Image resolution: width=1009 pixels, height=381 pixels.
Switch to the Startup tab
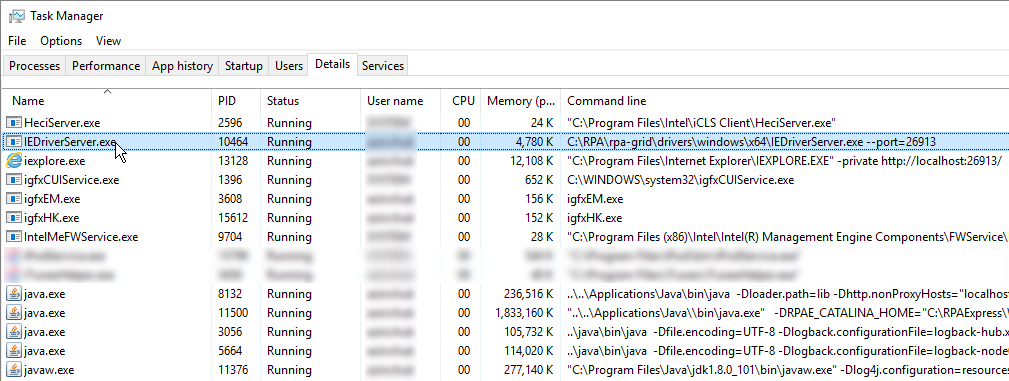pos(244,66)
